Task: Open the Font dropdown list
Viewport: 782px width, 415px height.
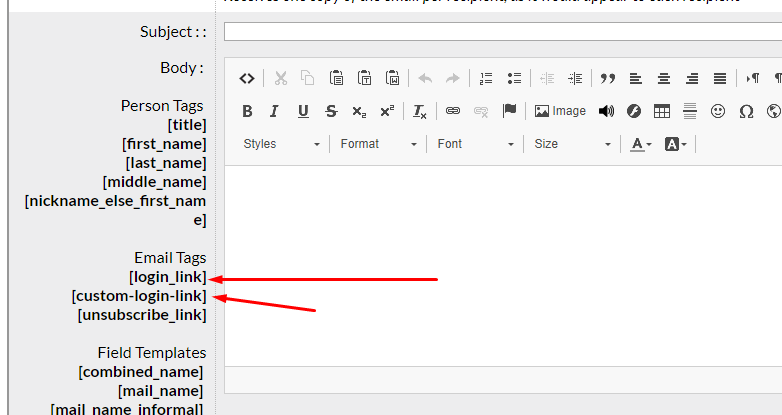Action: pyautogui.click(x=475, y=144)
